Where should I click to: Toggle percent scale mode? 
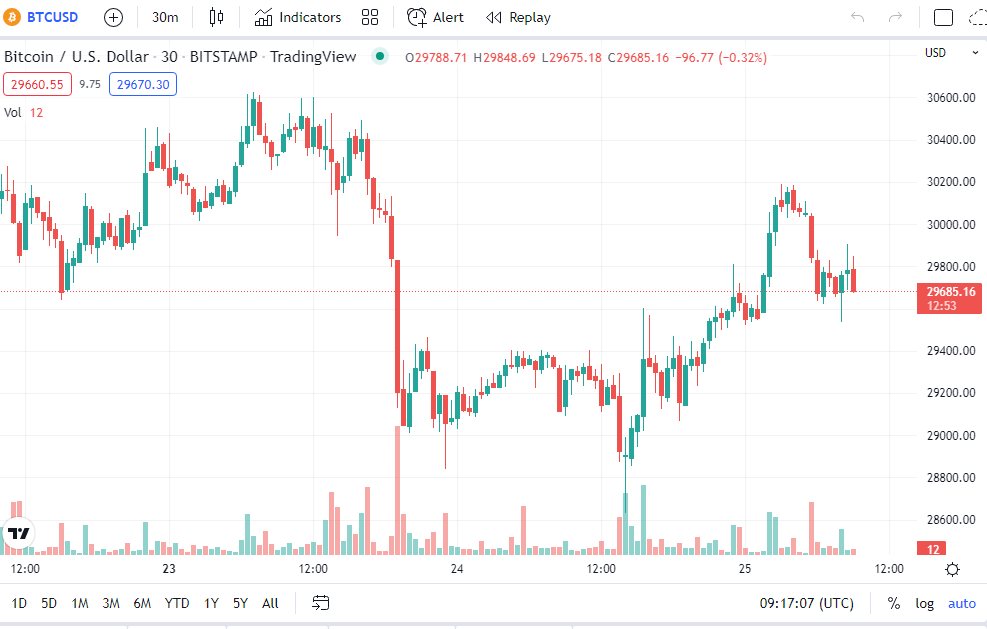click(x=893, y=603)
